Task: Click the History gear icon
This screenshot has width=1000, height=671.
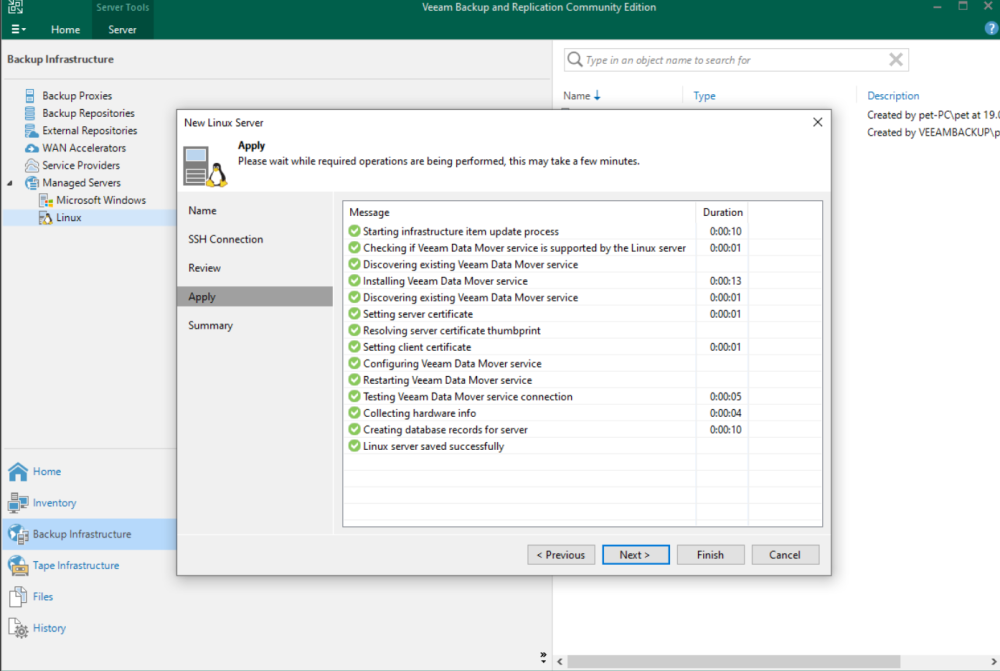Action: (18, 628)
